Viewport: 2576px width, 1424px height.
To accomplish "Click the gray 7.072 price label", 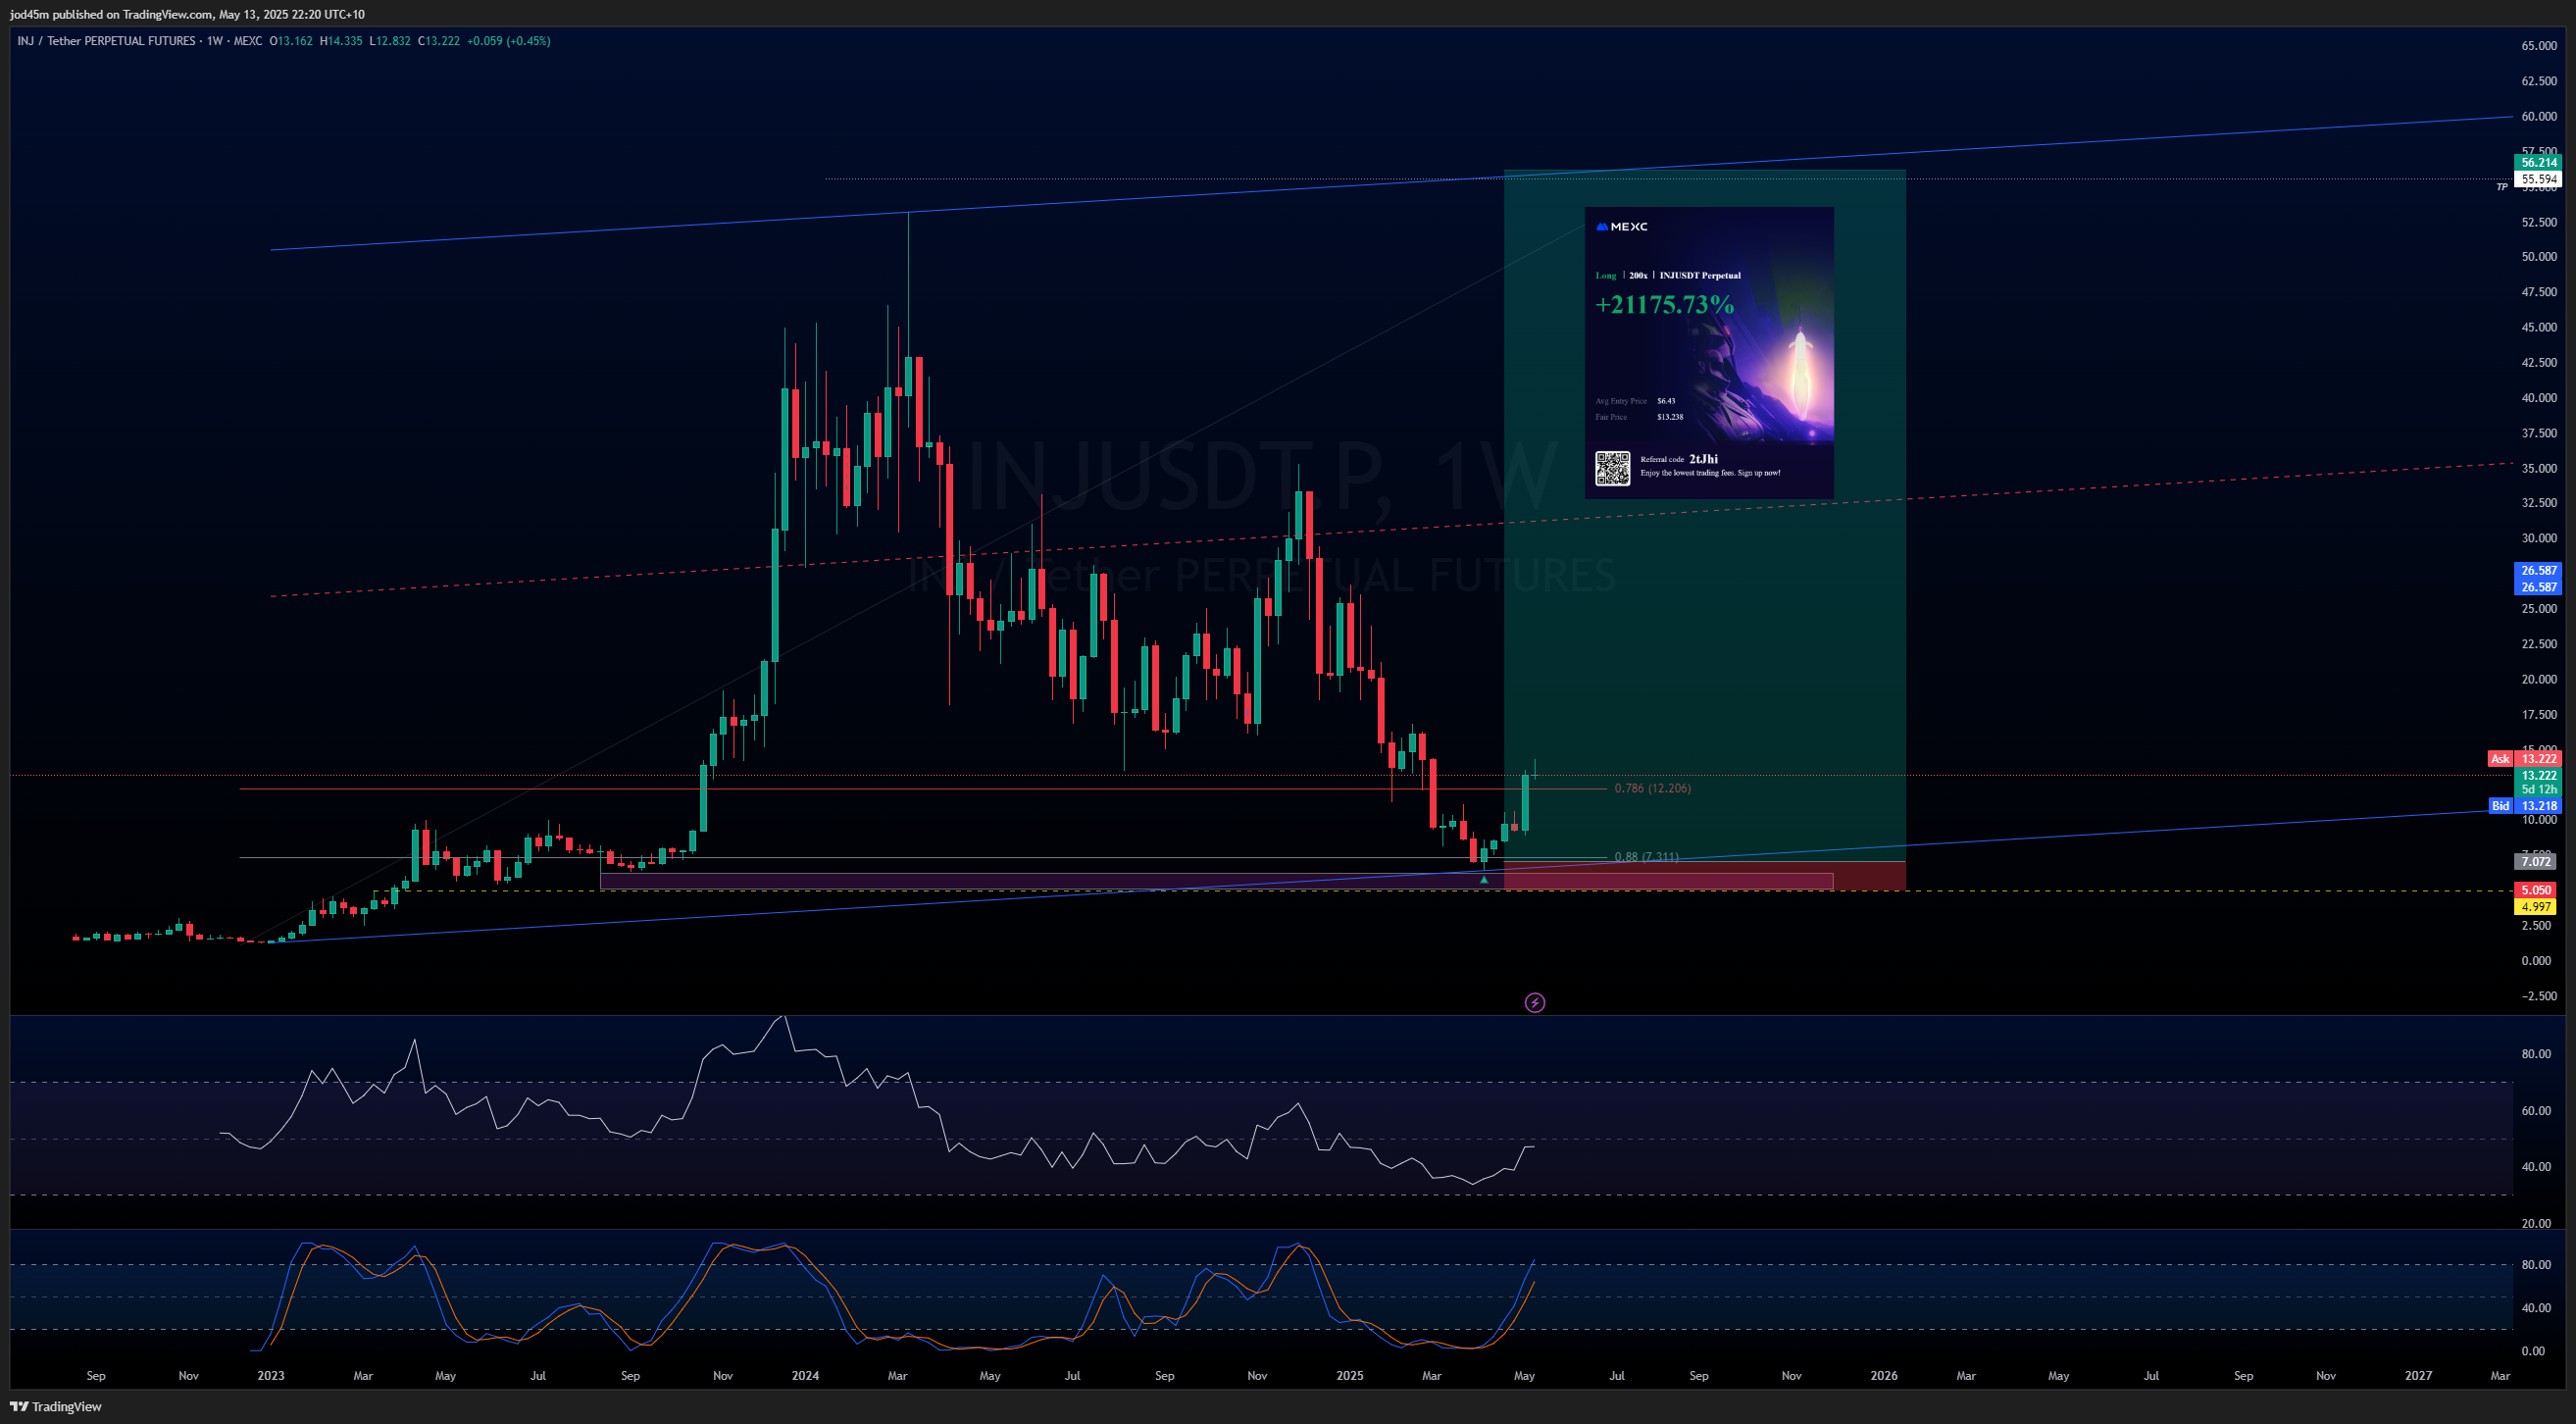I will coord(2536,861).
